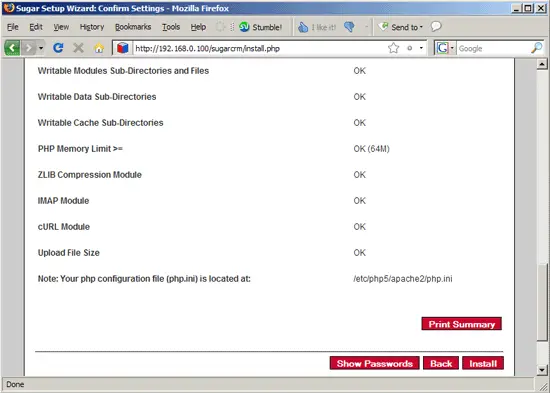Click the Install button
The width and height of the screenshot is (550, 393).
tap(483, 363)
